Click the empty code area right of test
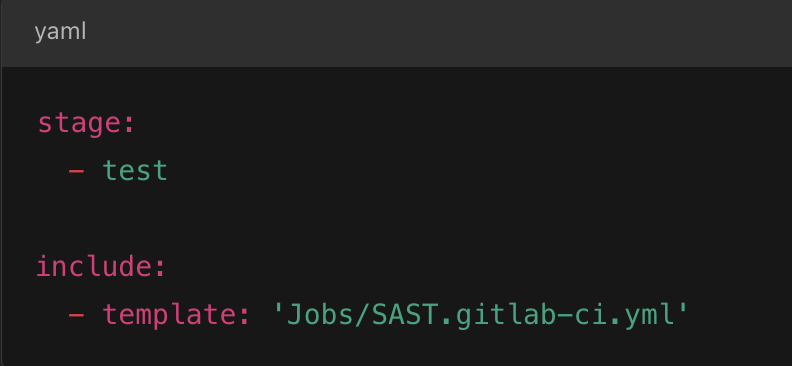This screenshot has height=366, width=792. point(480,171)
